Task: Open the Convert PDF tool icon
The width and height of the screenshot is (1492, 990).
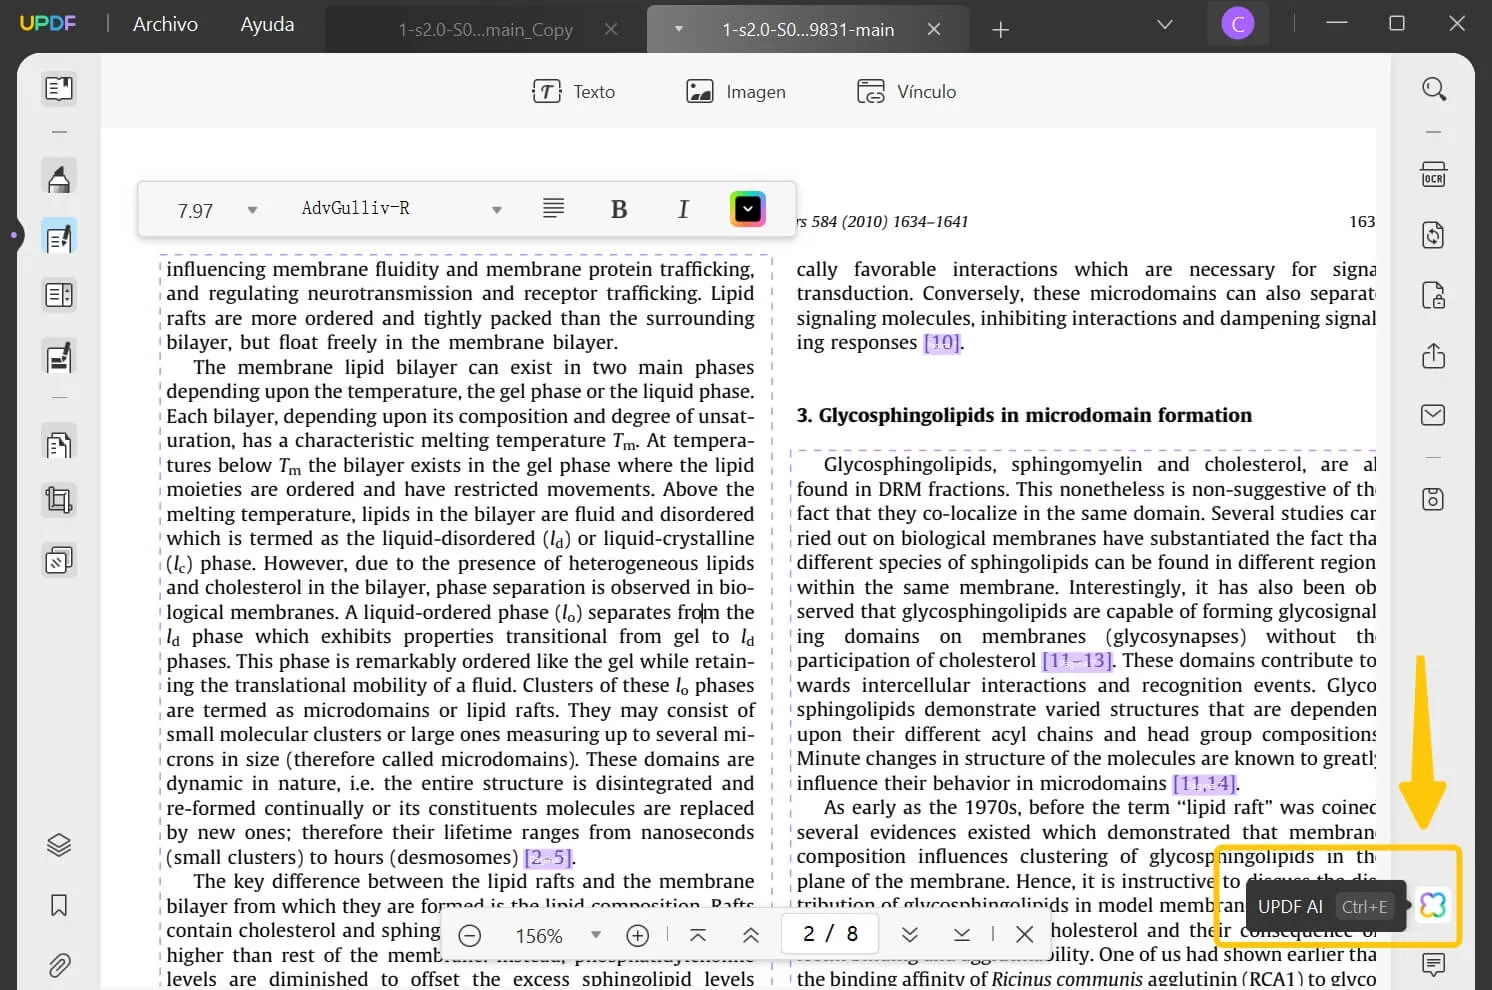Action: pos(59,443)
